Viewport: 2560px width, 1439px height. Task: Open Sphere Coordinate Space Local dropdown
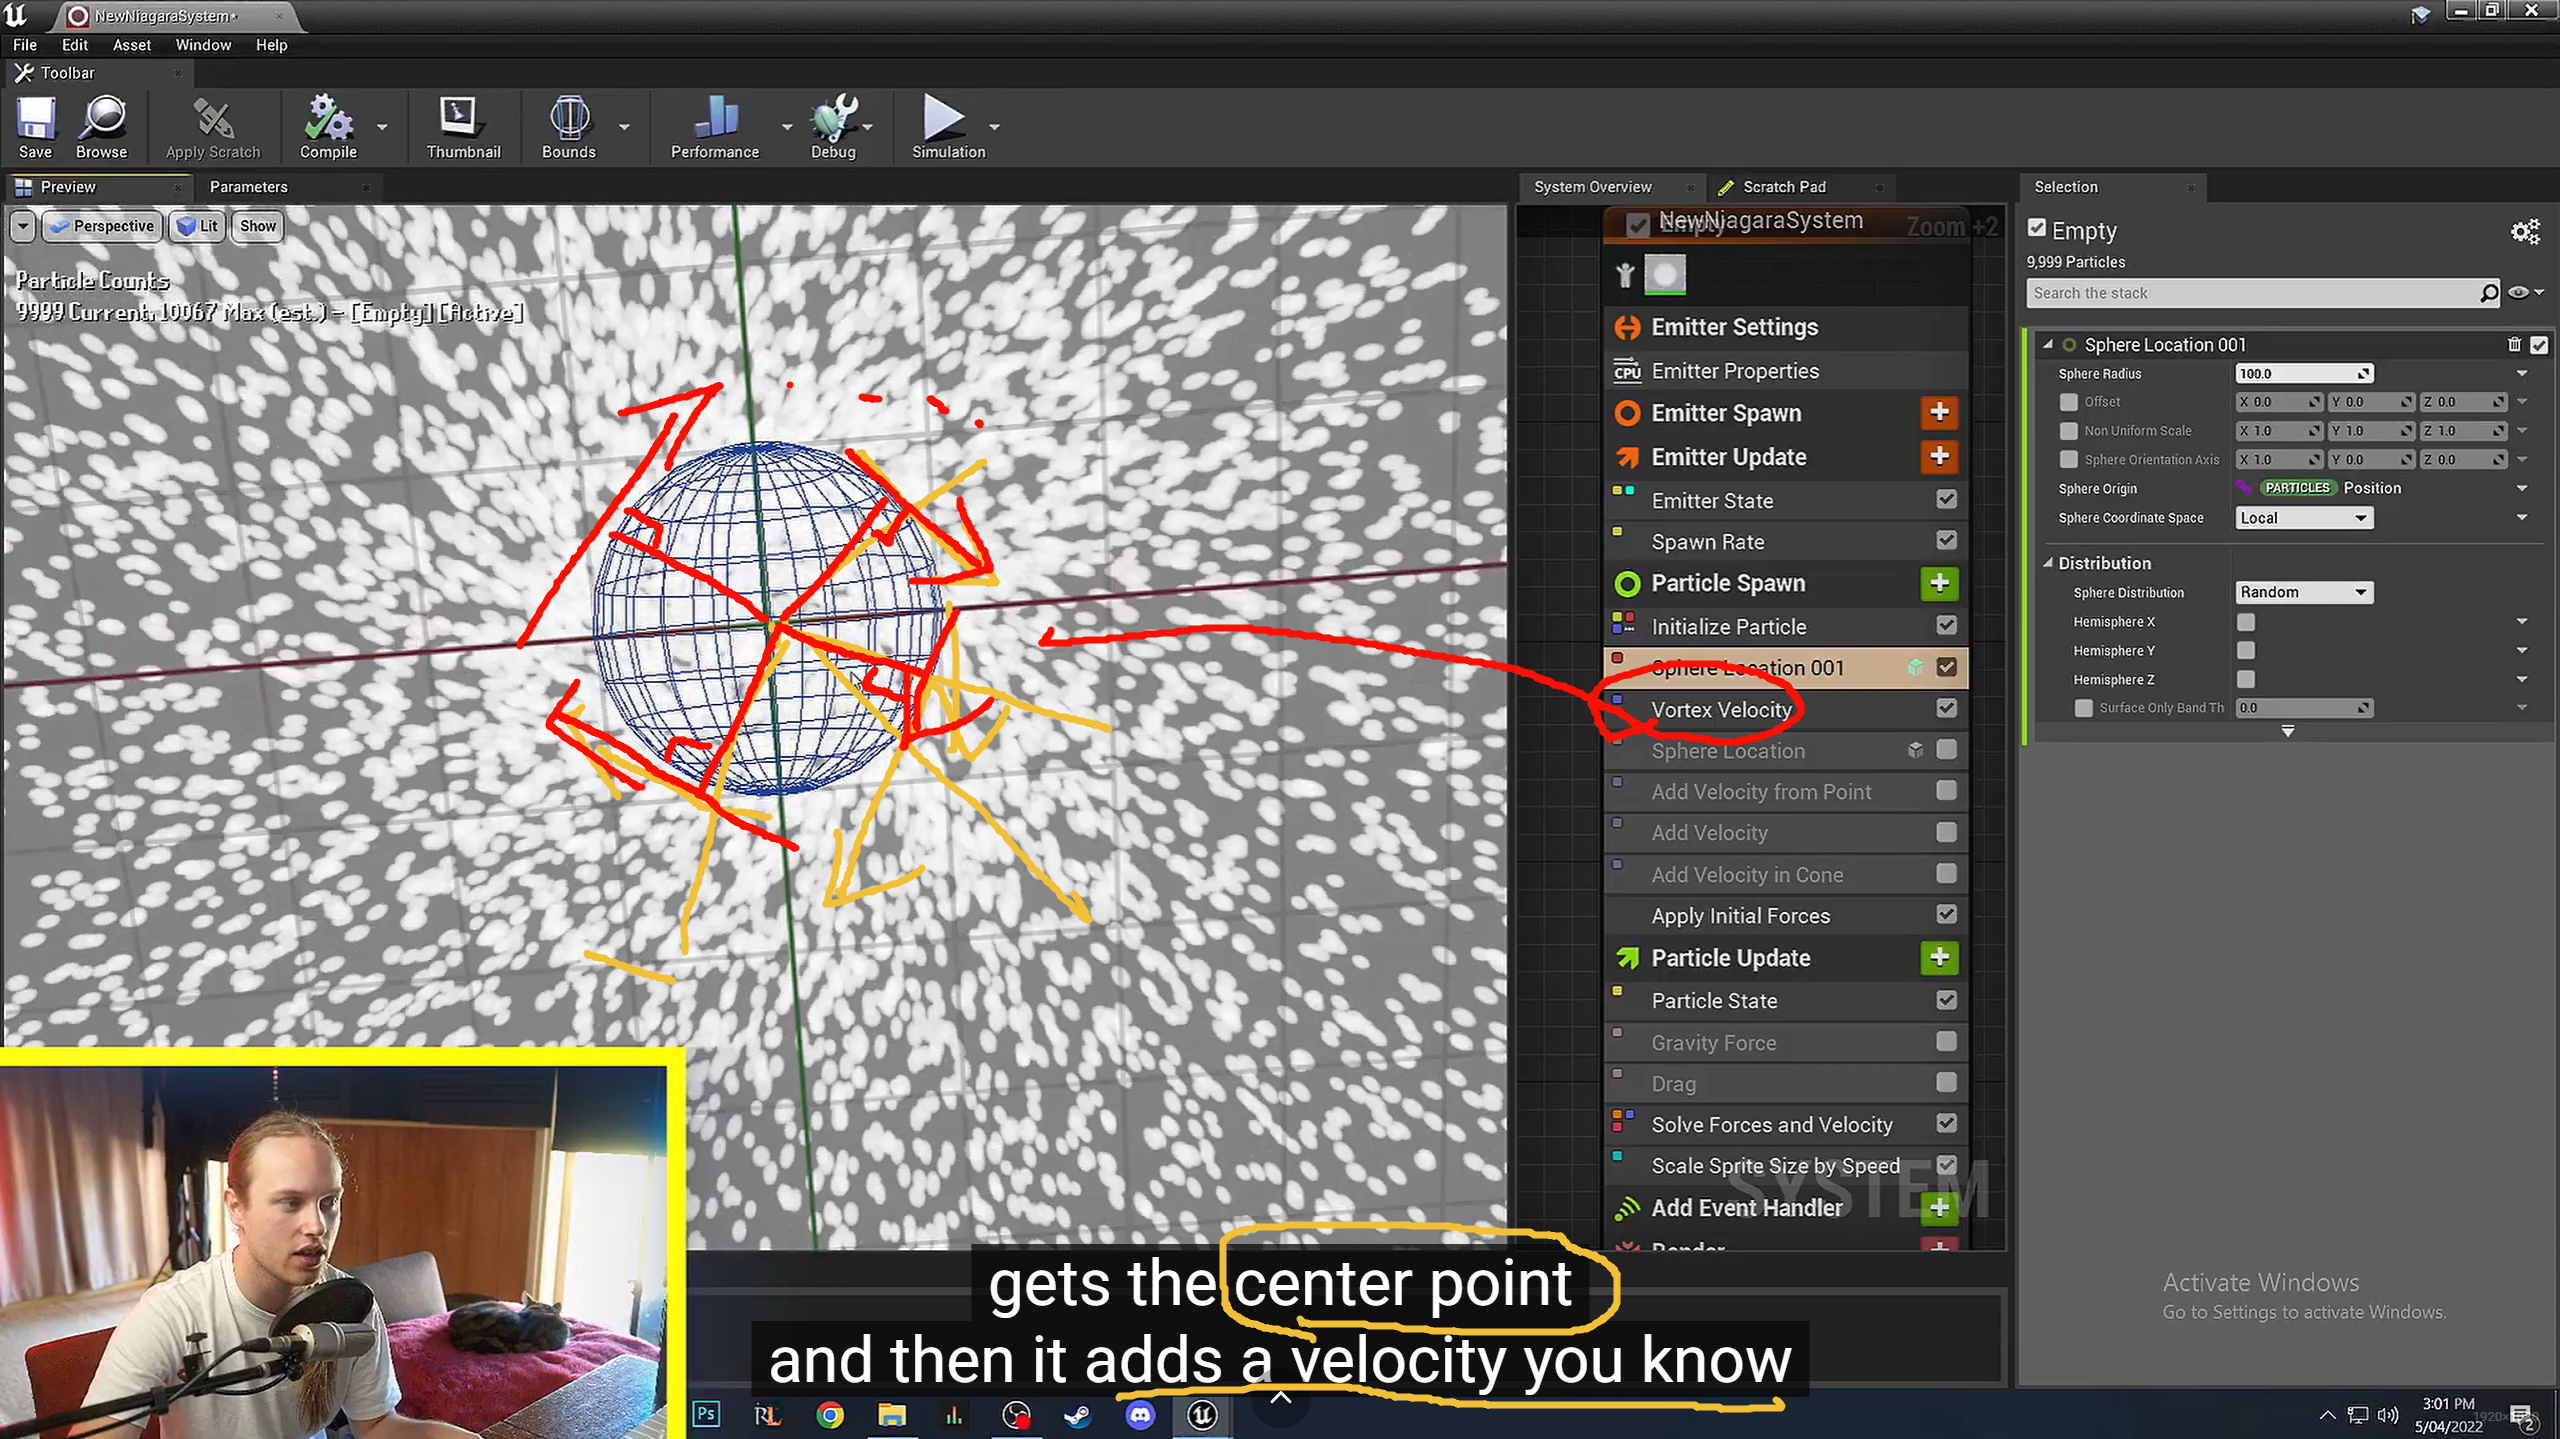pos(2303,518)
